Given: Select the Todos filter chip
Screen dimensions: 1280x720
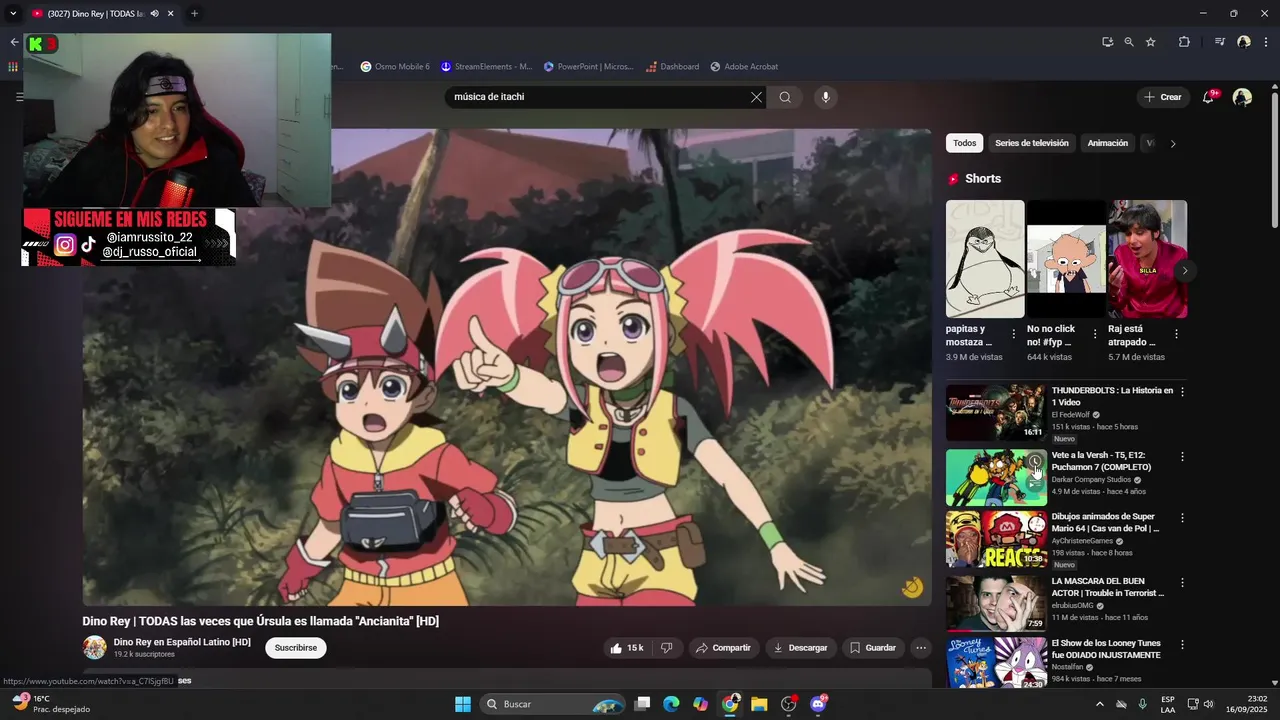Looking at the screenshot, I should point(964,143).
